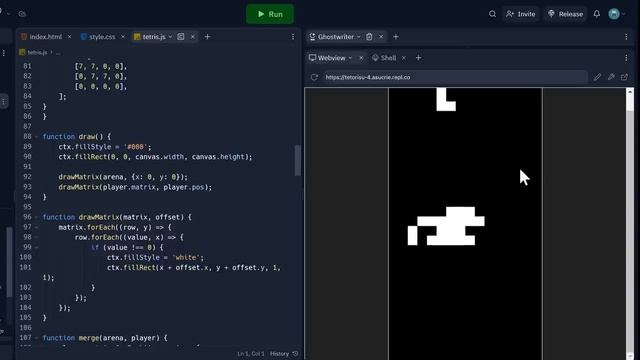Image resolution: width=640 pixels, height=360 pixels.
Task: Collapse the row.forEach fold arrow on line 98
Action: click(x=36, y=237)
